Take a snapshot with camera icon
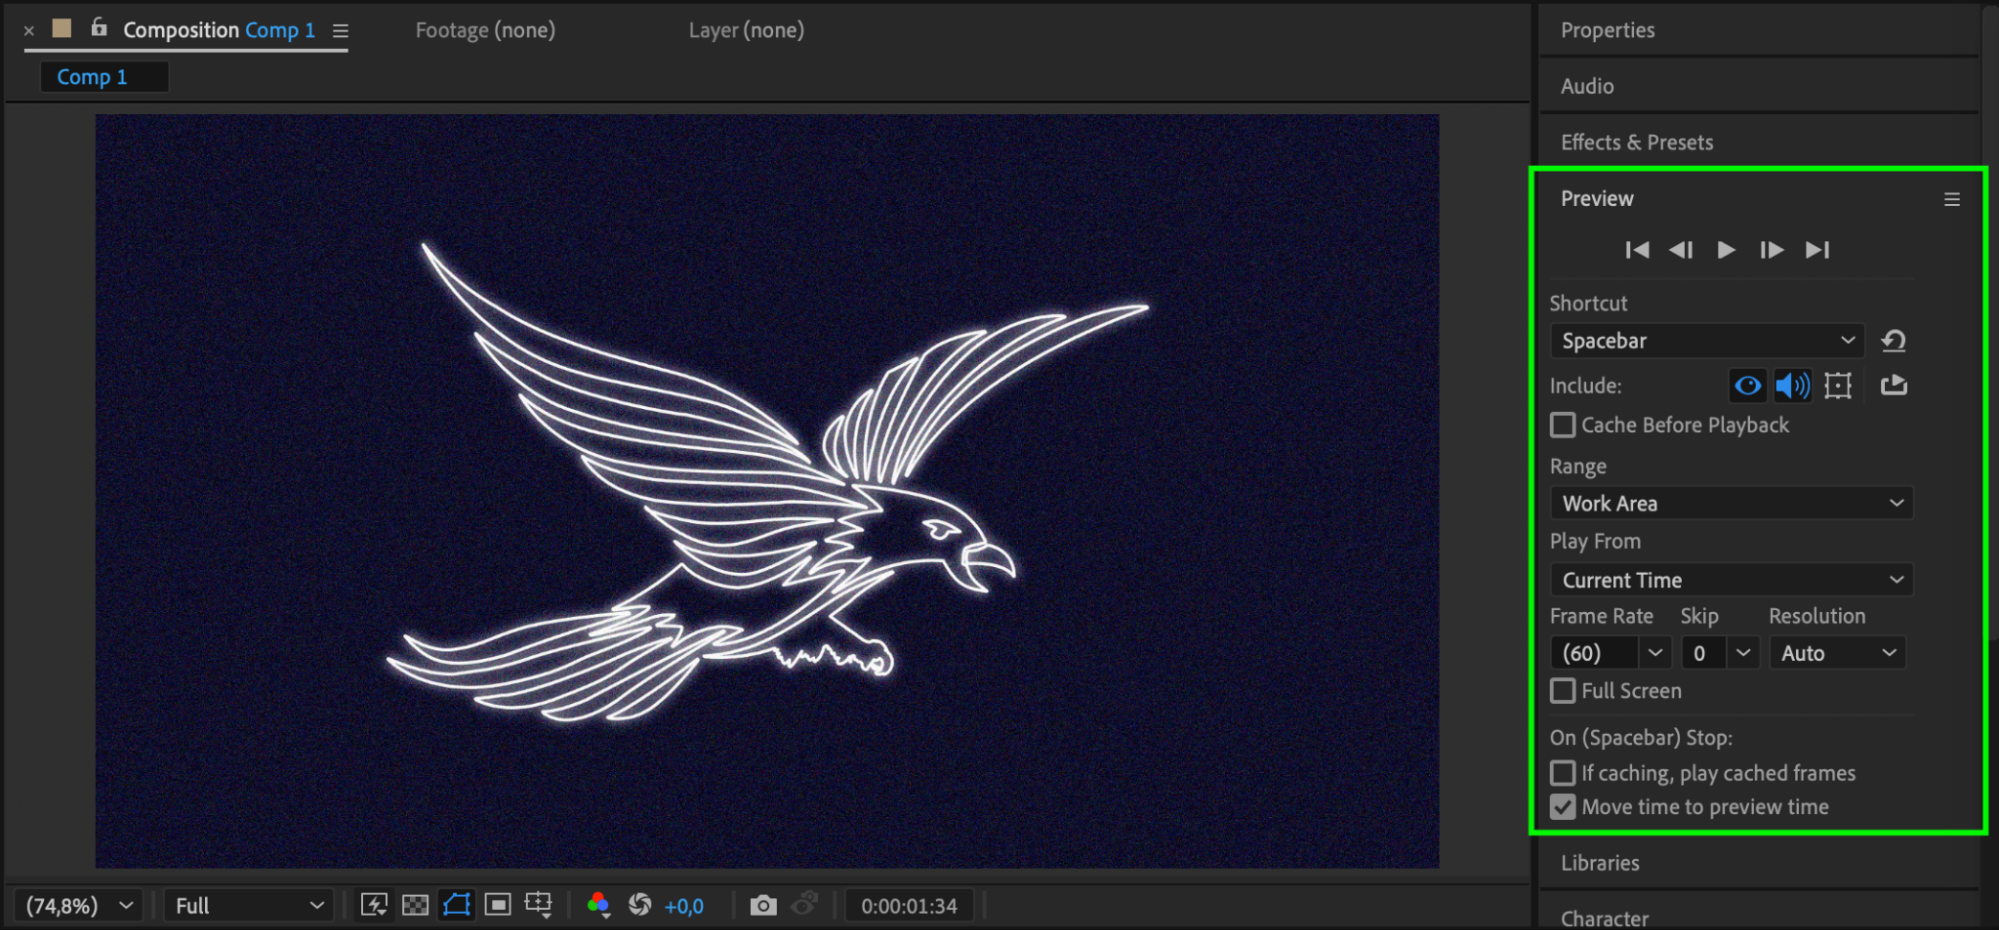Screen dimensions: 1999x931 (763, 906)
